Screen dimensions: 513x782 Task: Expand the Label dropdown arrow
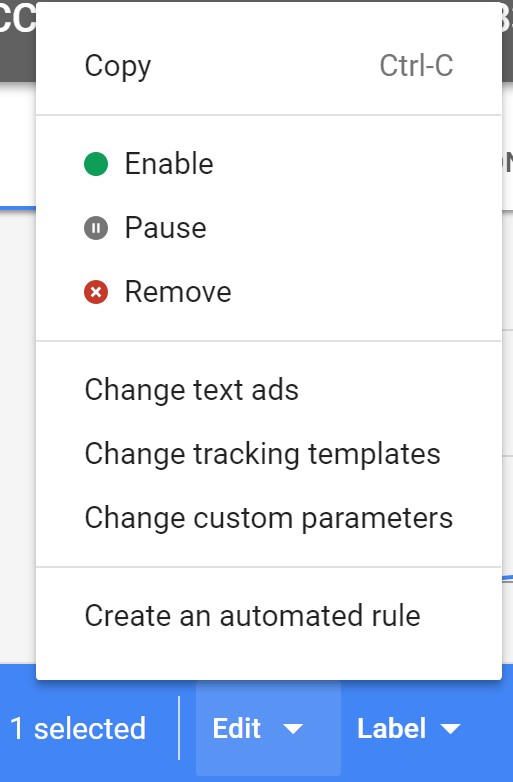click(x=450, y=729)
